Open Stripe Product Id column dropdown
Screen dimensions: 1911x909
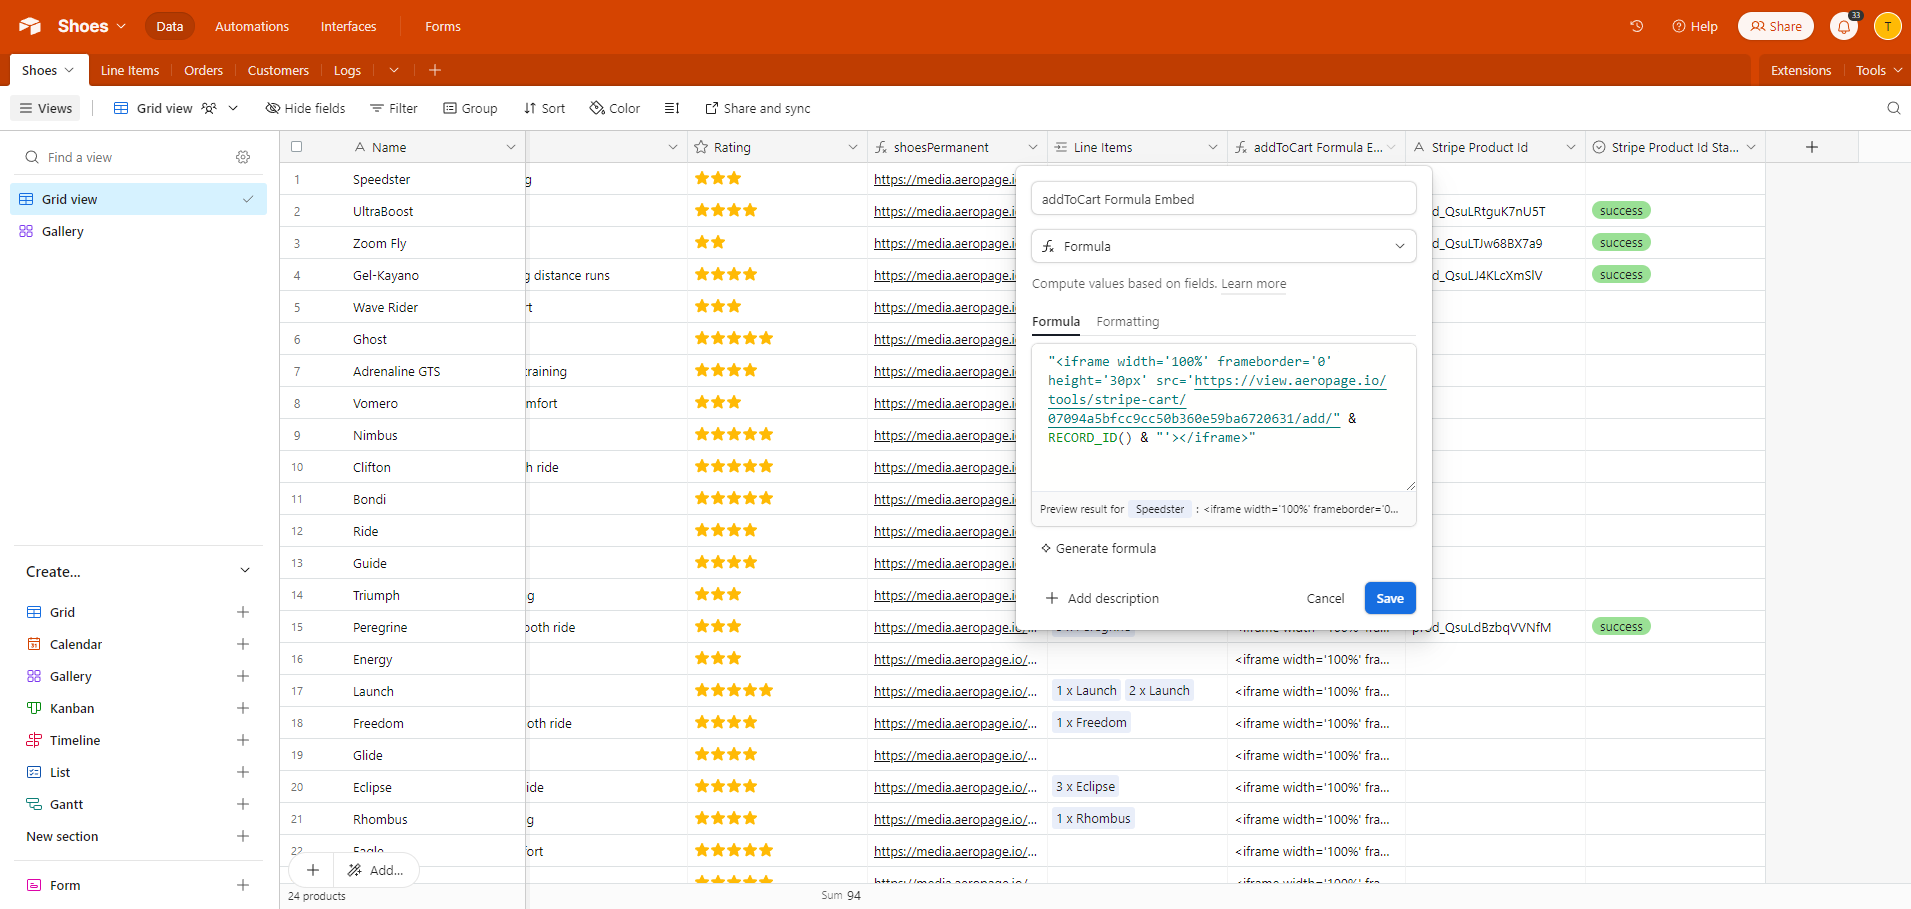tap(1571, 147)
